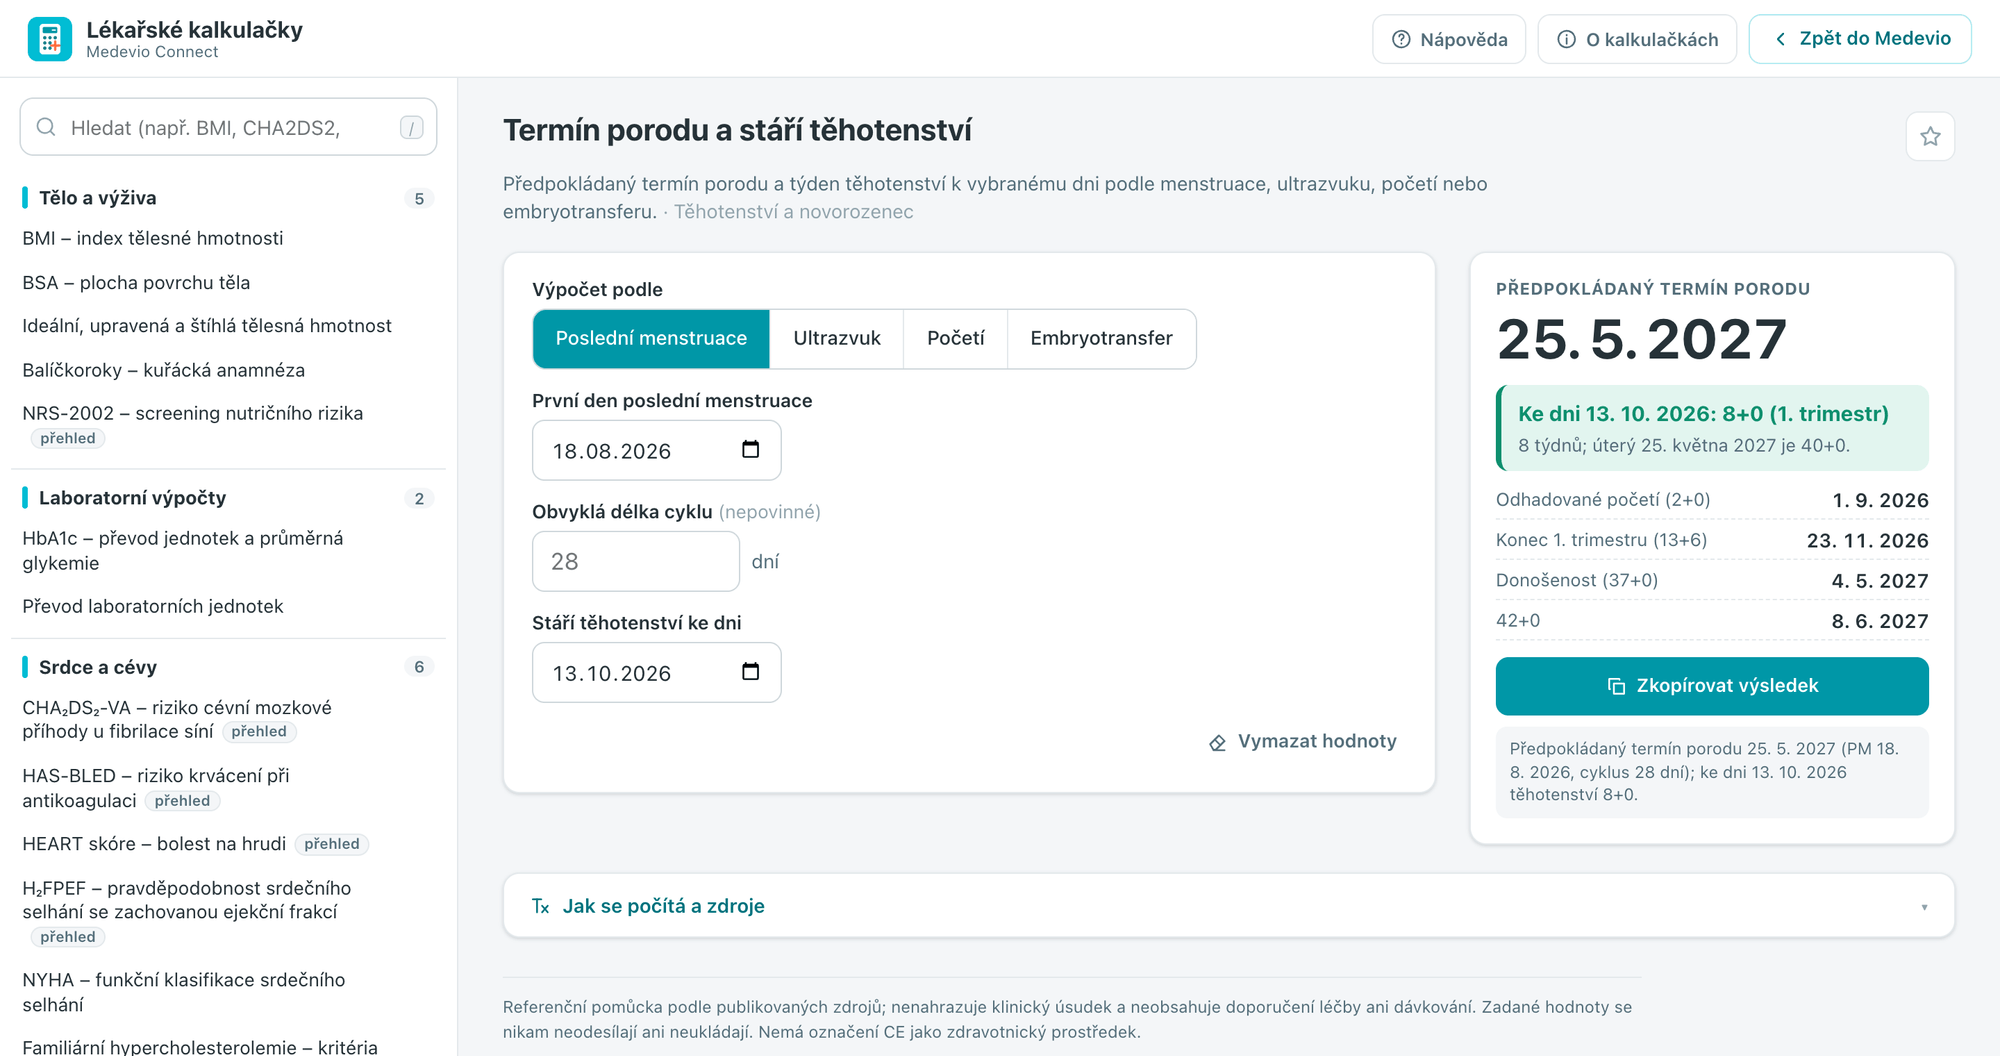Open CHA₂DS₂-VA stroke risk calculator
Image resolution: width=2000 pixels, height=1056 pixels.
point(177,719)
